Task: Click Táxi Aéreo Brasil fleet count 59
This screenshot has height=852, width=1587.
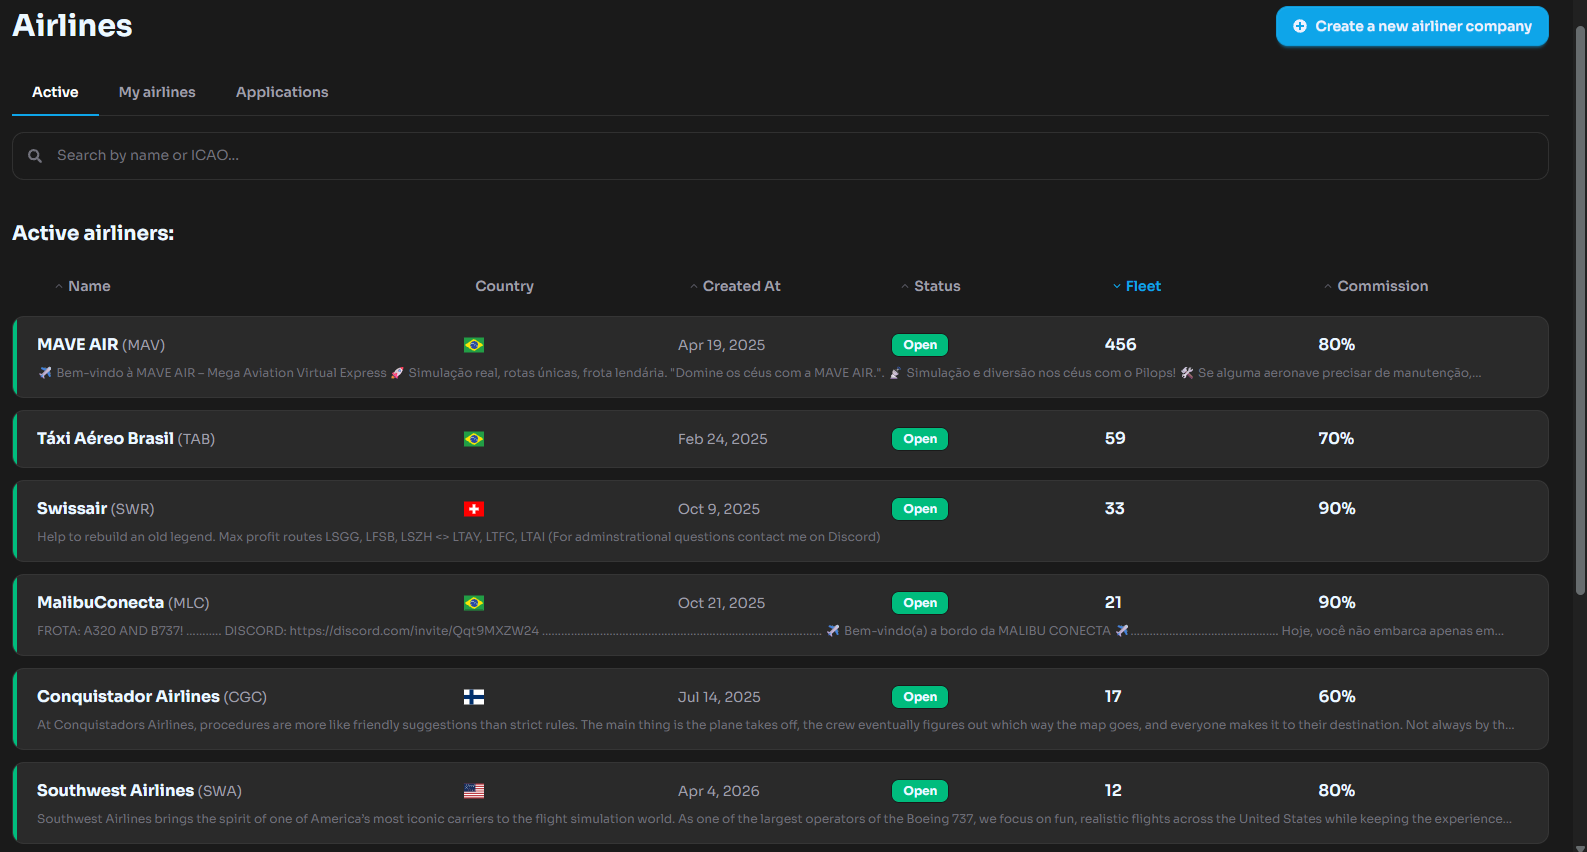Action: pos(1115,438)
